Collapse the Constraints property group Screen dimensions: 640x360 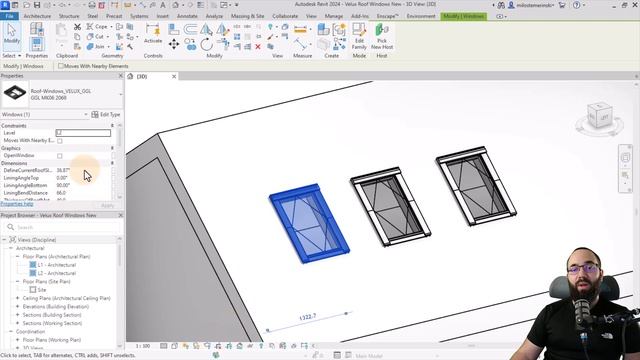point(113,126)
